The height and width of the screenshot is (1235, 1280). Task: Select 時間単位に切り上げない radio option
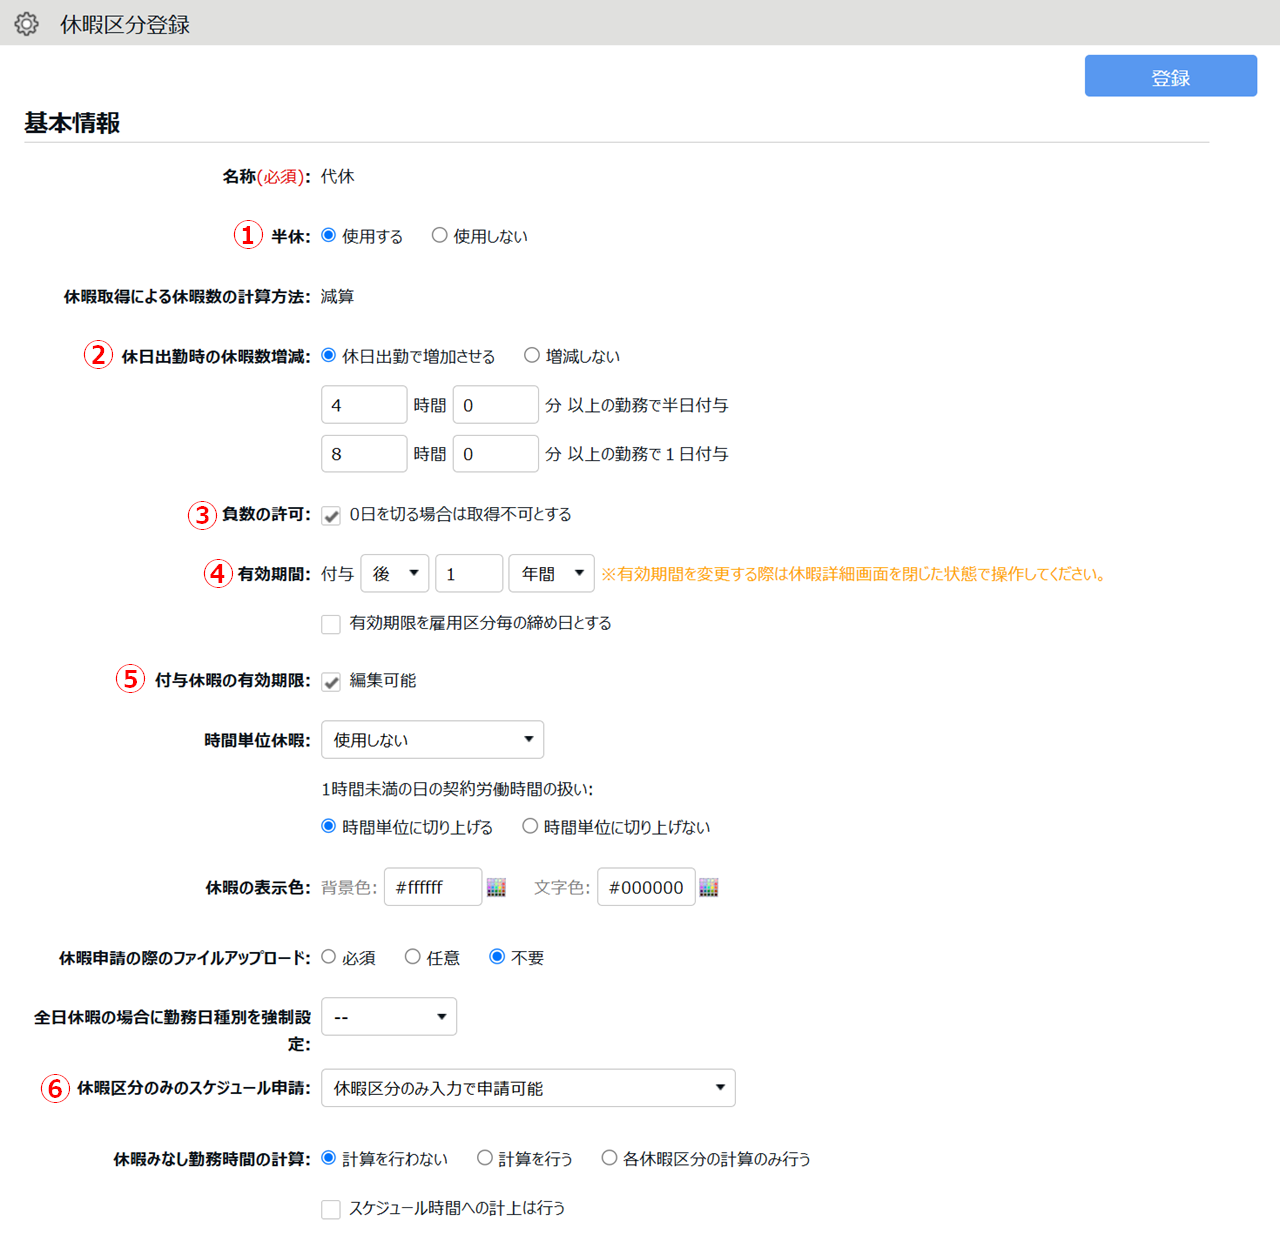tap(530, 826)
